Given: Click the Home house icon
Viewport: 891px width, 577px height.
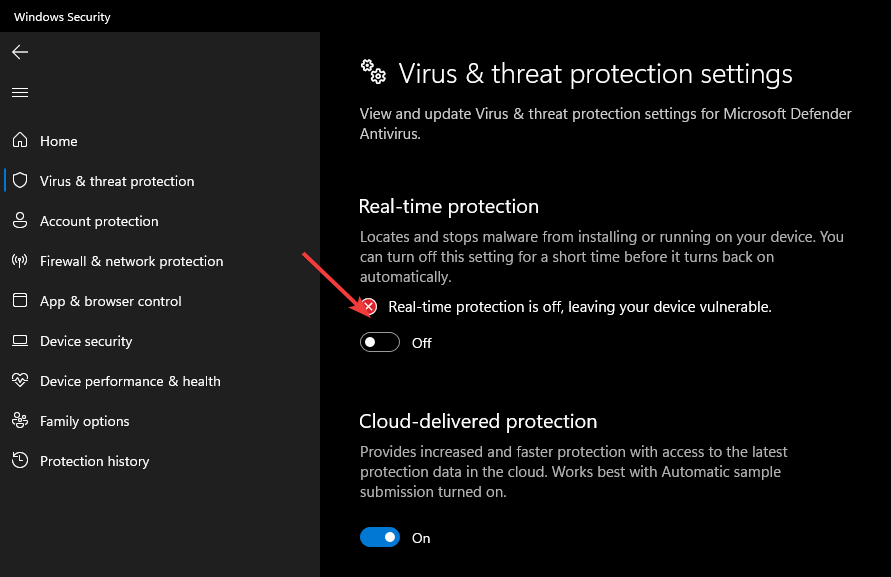Looking at the screenshot, I should 20,140.
